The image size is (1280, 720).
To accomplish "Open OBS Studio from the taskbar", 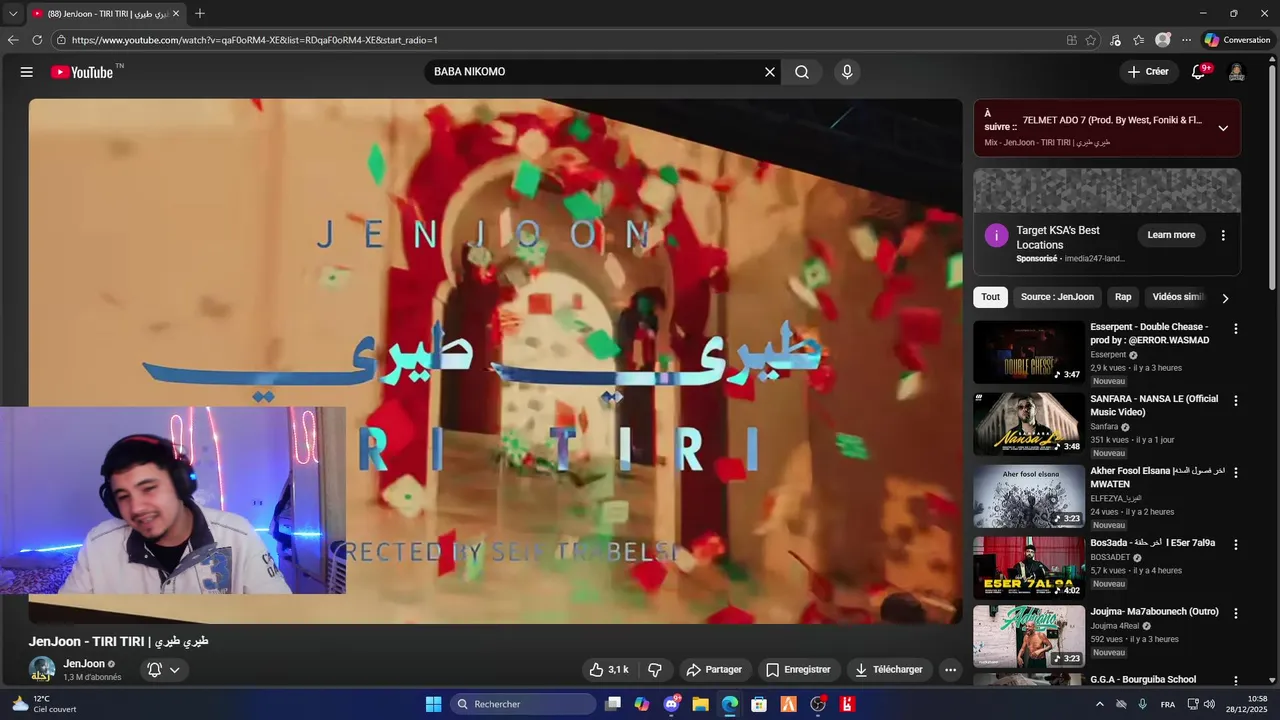I will 818,704.
